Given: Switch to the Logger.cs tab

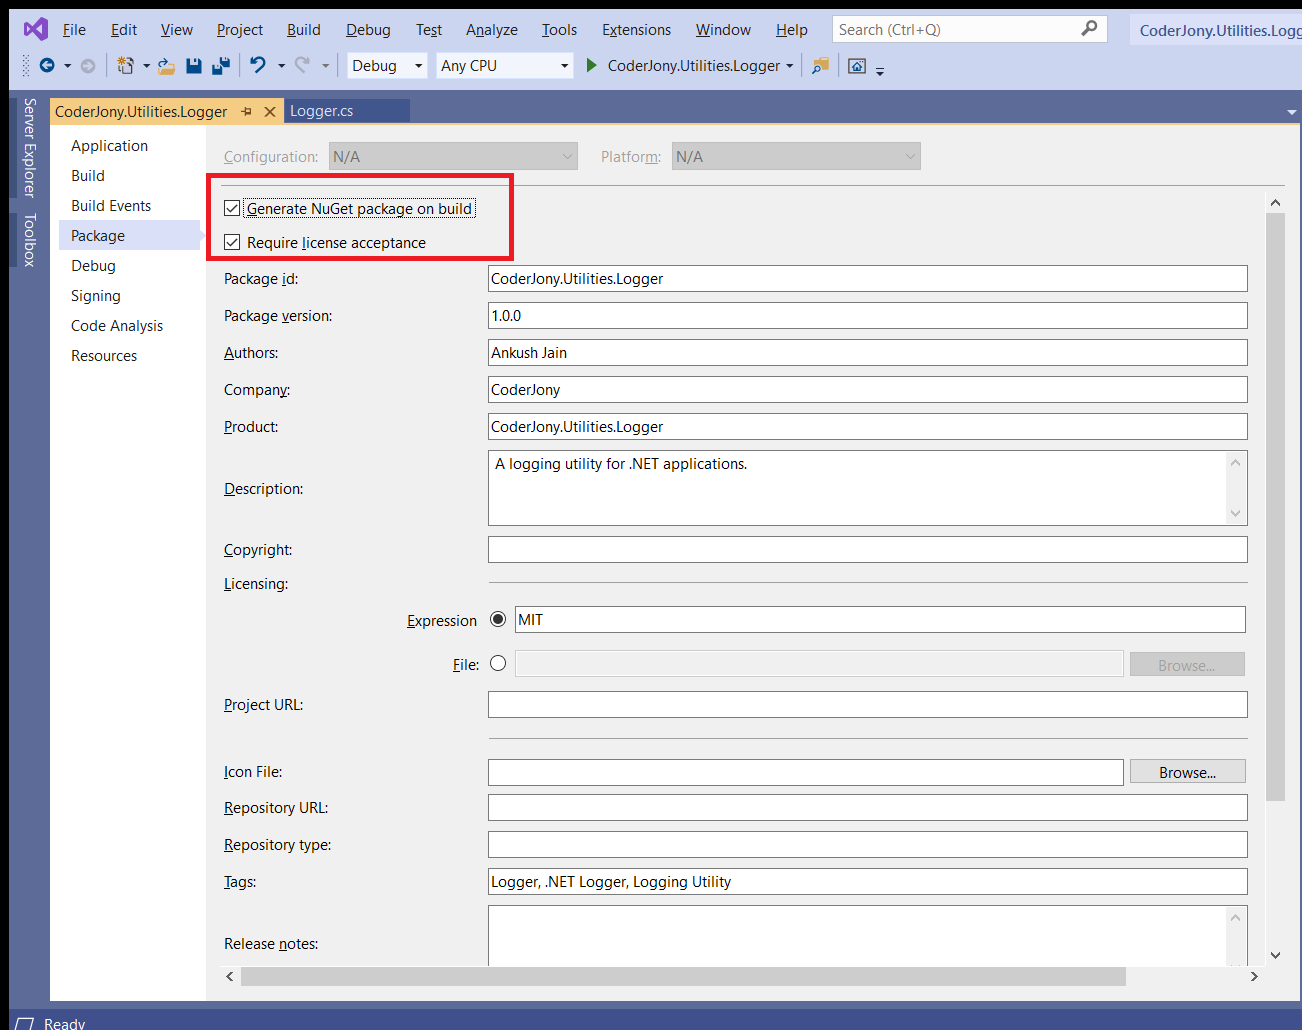Looking at the screenshot, I should point(347,111).
